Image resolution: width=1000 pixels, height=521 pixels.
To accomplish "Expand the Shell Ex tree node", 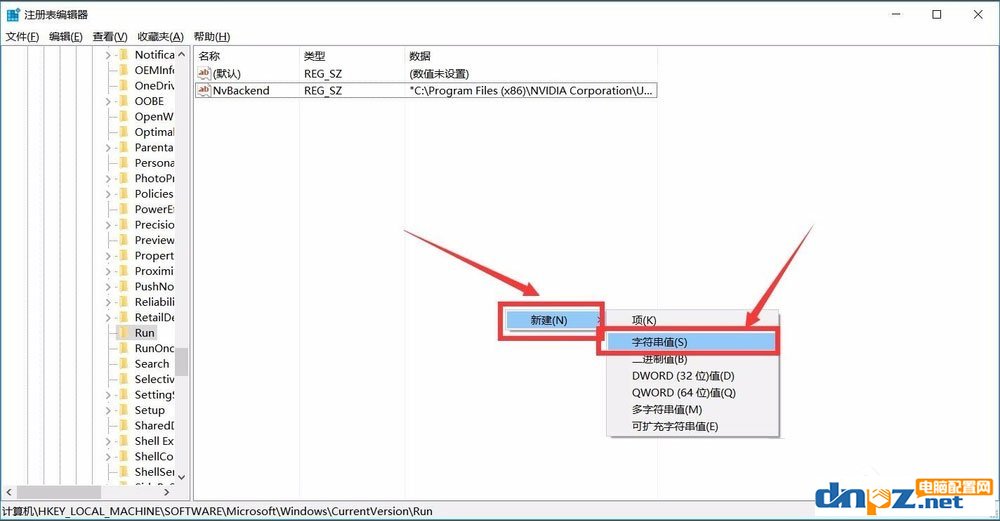I will click(108, 441).
